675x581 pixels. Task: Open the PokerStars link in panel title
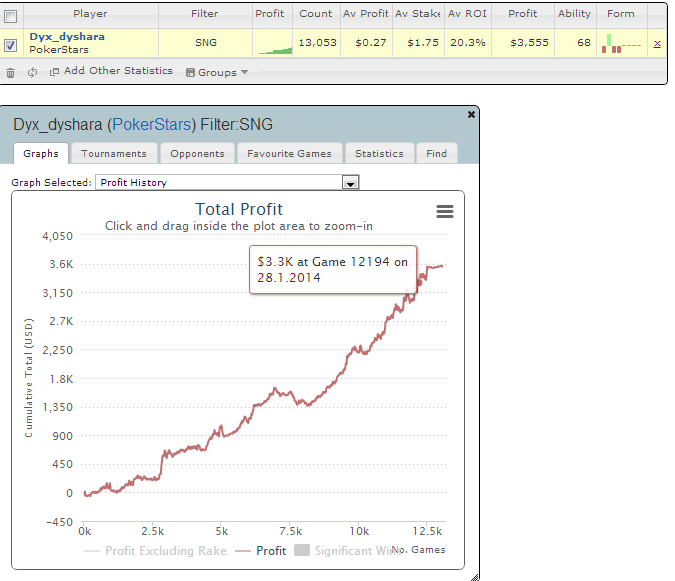pos(151,124)
